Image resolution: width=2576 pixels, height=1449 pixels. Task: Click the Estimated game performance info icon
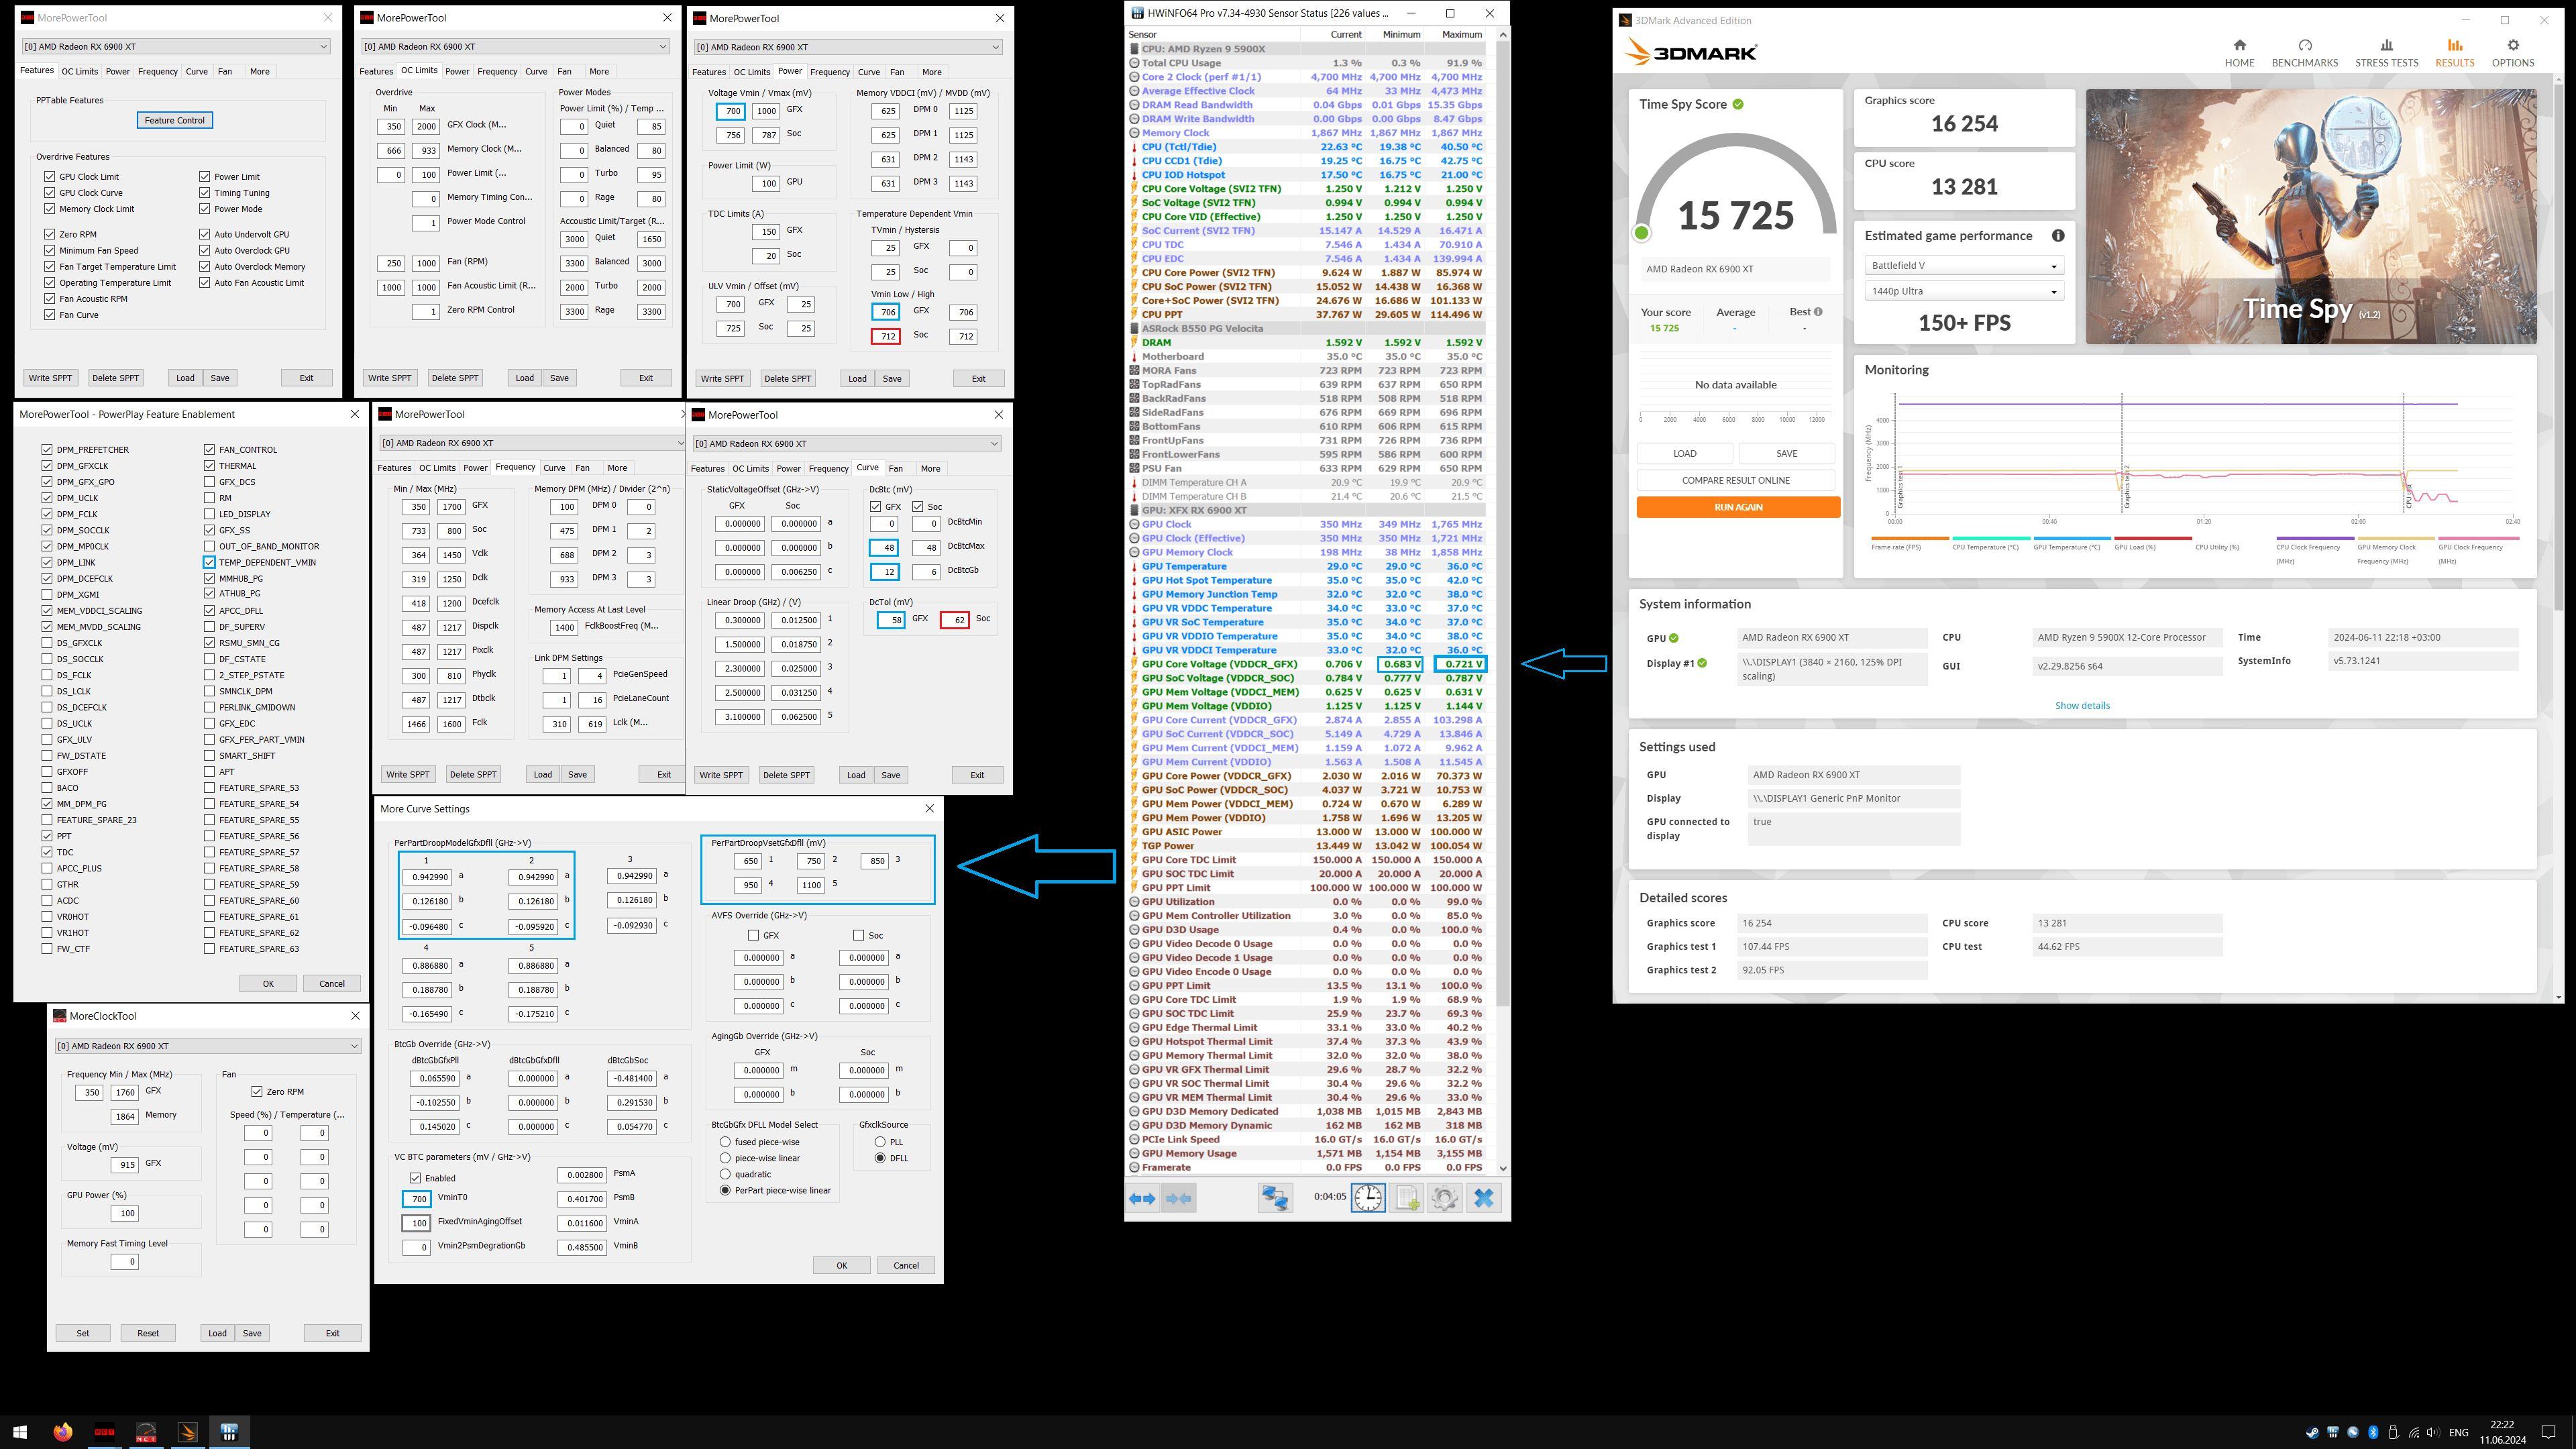tap(2058, 236)
